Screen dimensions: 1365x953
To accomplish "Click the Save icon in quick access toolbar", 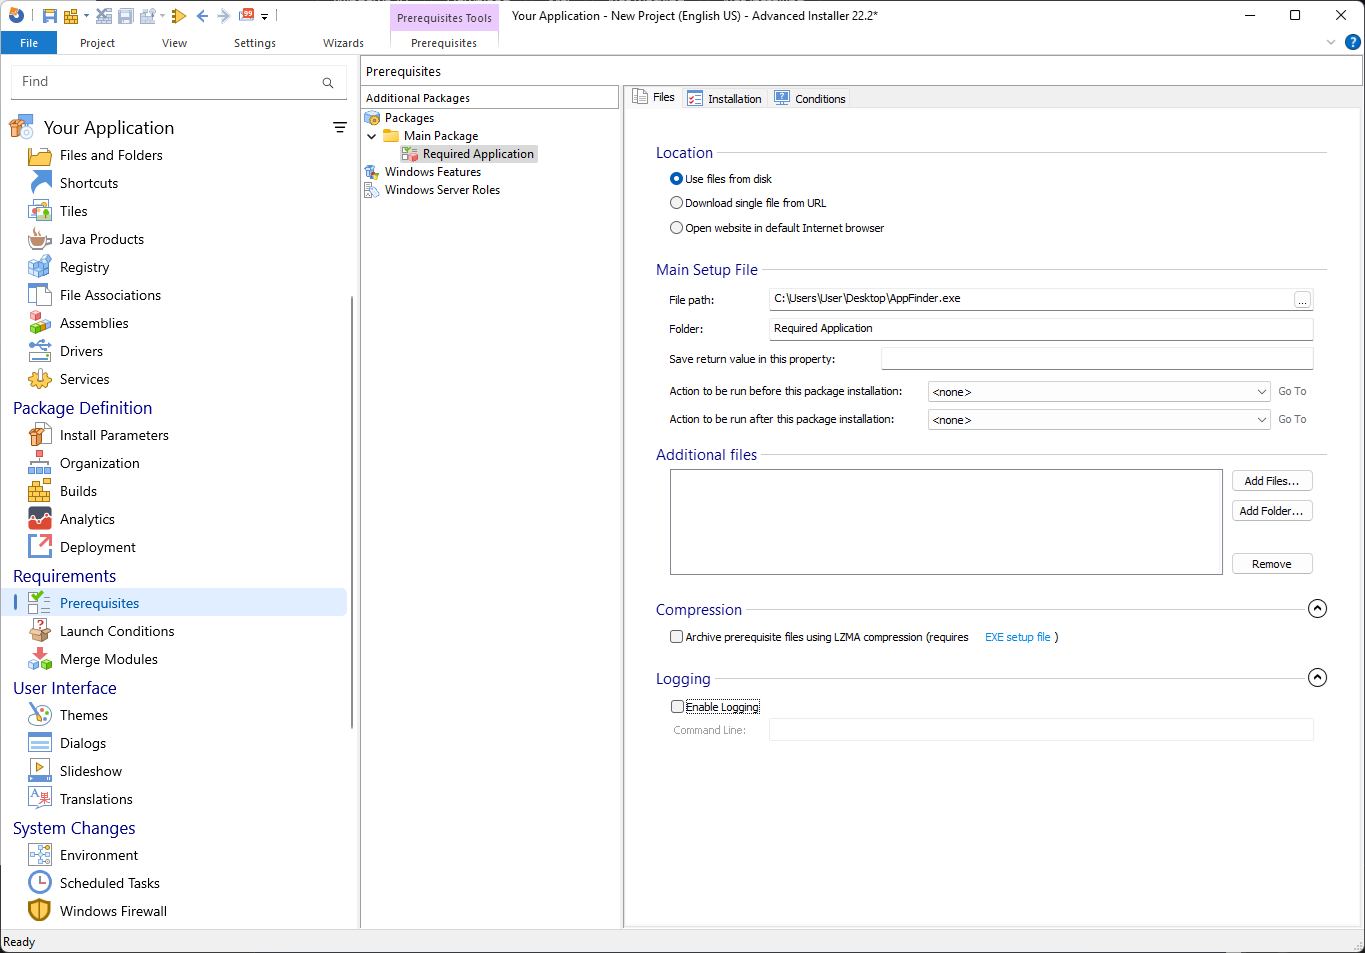I will coord(49,16).
